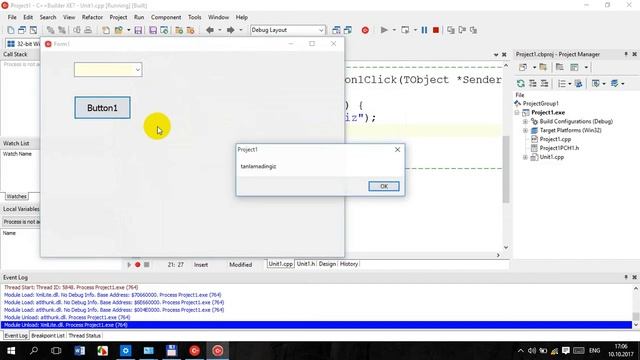Click the Trace Into icon in debug toolbar
This screenshot has height=360, width=640.
pos(451,30)
